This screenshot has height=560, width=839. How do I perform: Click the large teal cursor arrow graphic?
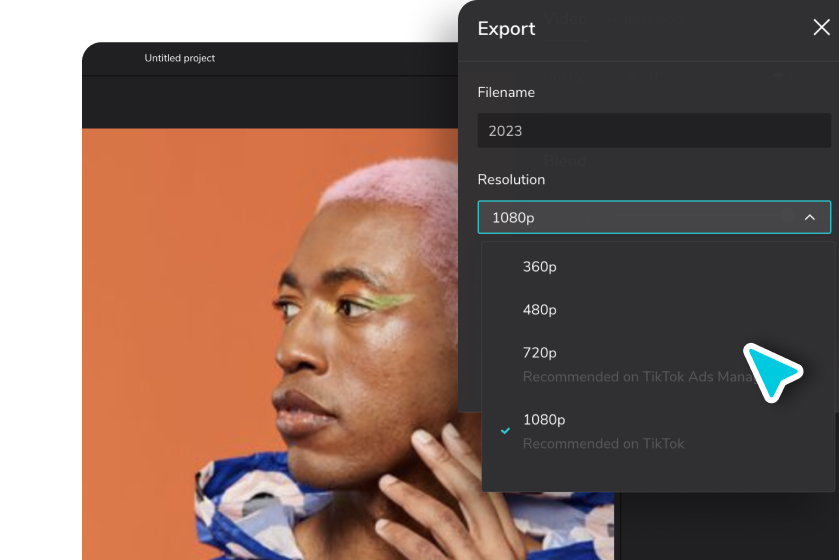point(770,372)
